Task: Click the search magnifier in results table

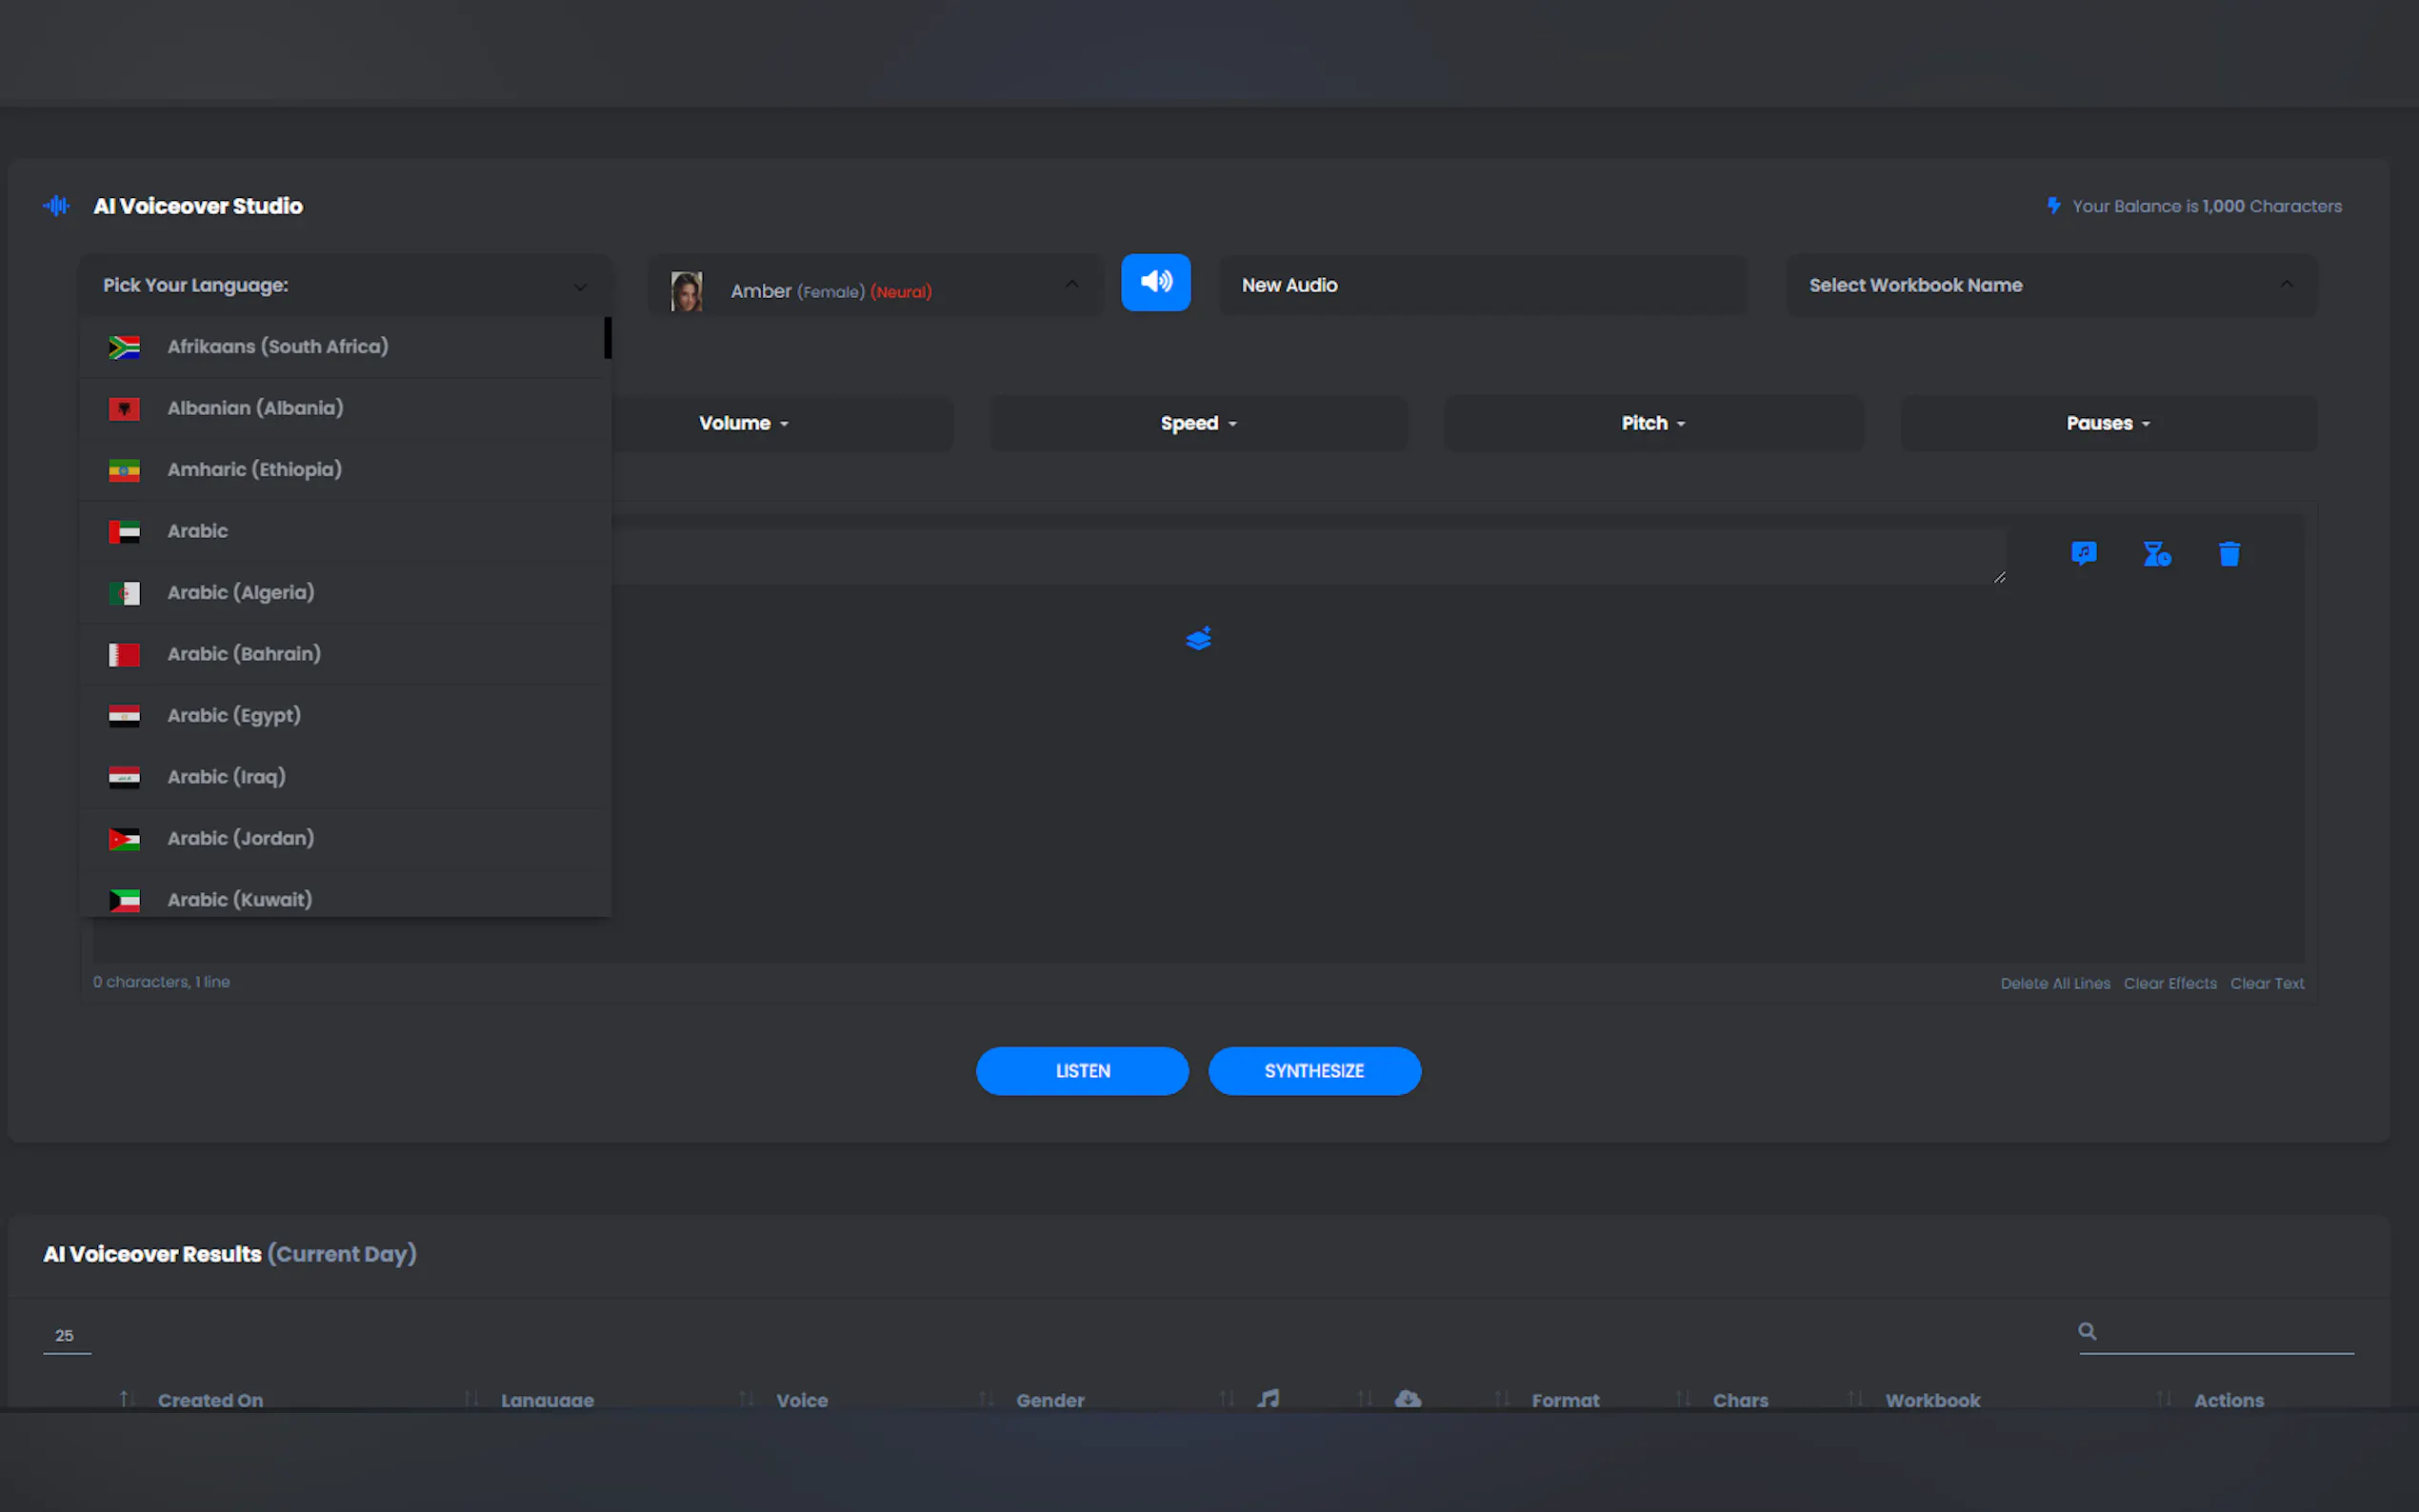Action: tap(2087, 1331)
